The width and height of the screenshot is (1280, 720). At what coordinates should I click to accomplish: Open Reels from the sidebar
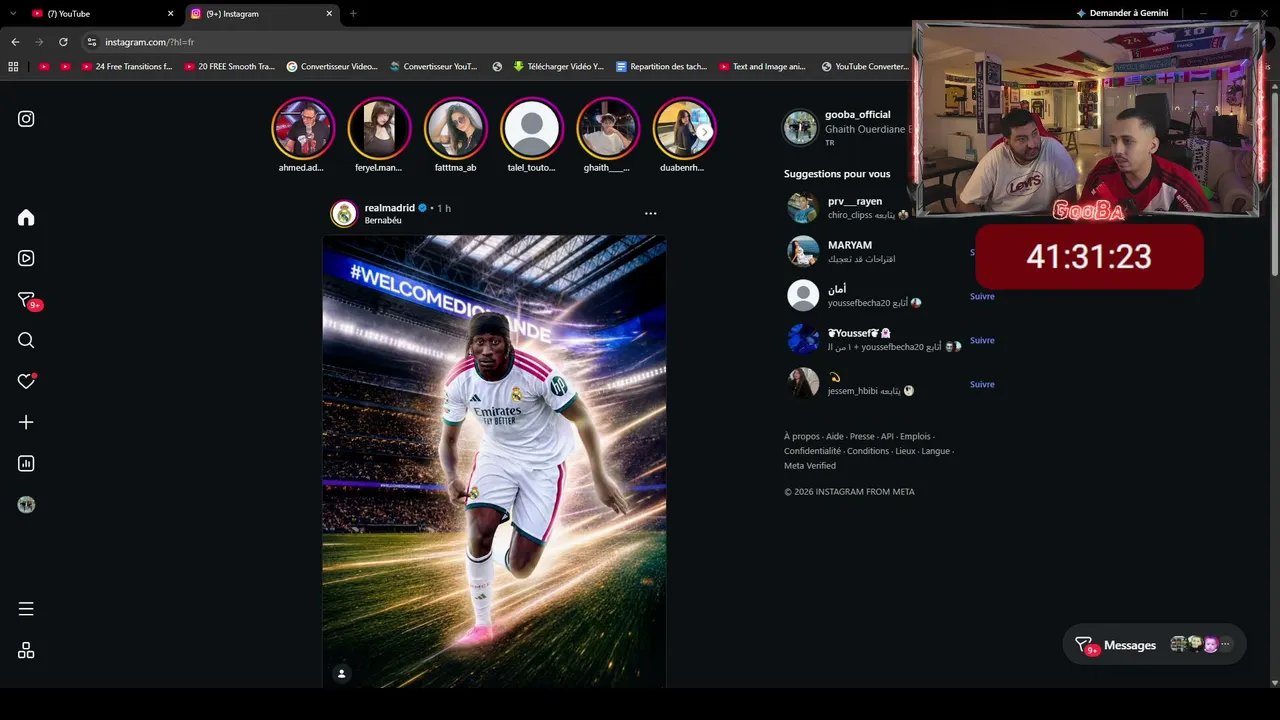click(26, 258)
